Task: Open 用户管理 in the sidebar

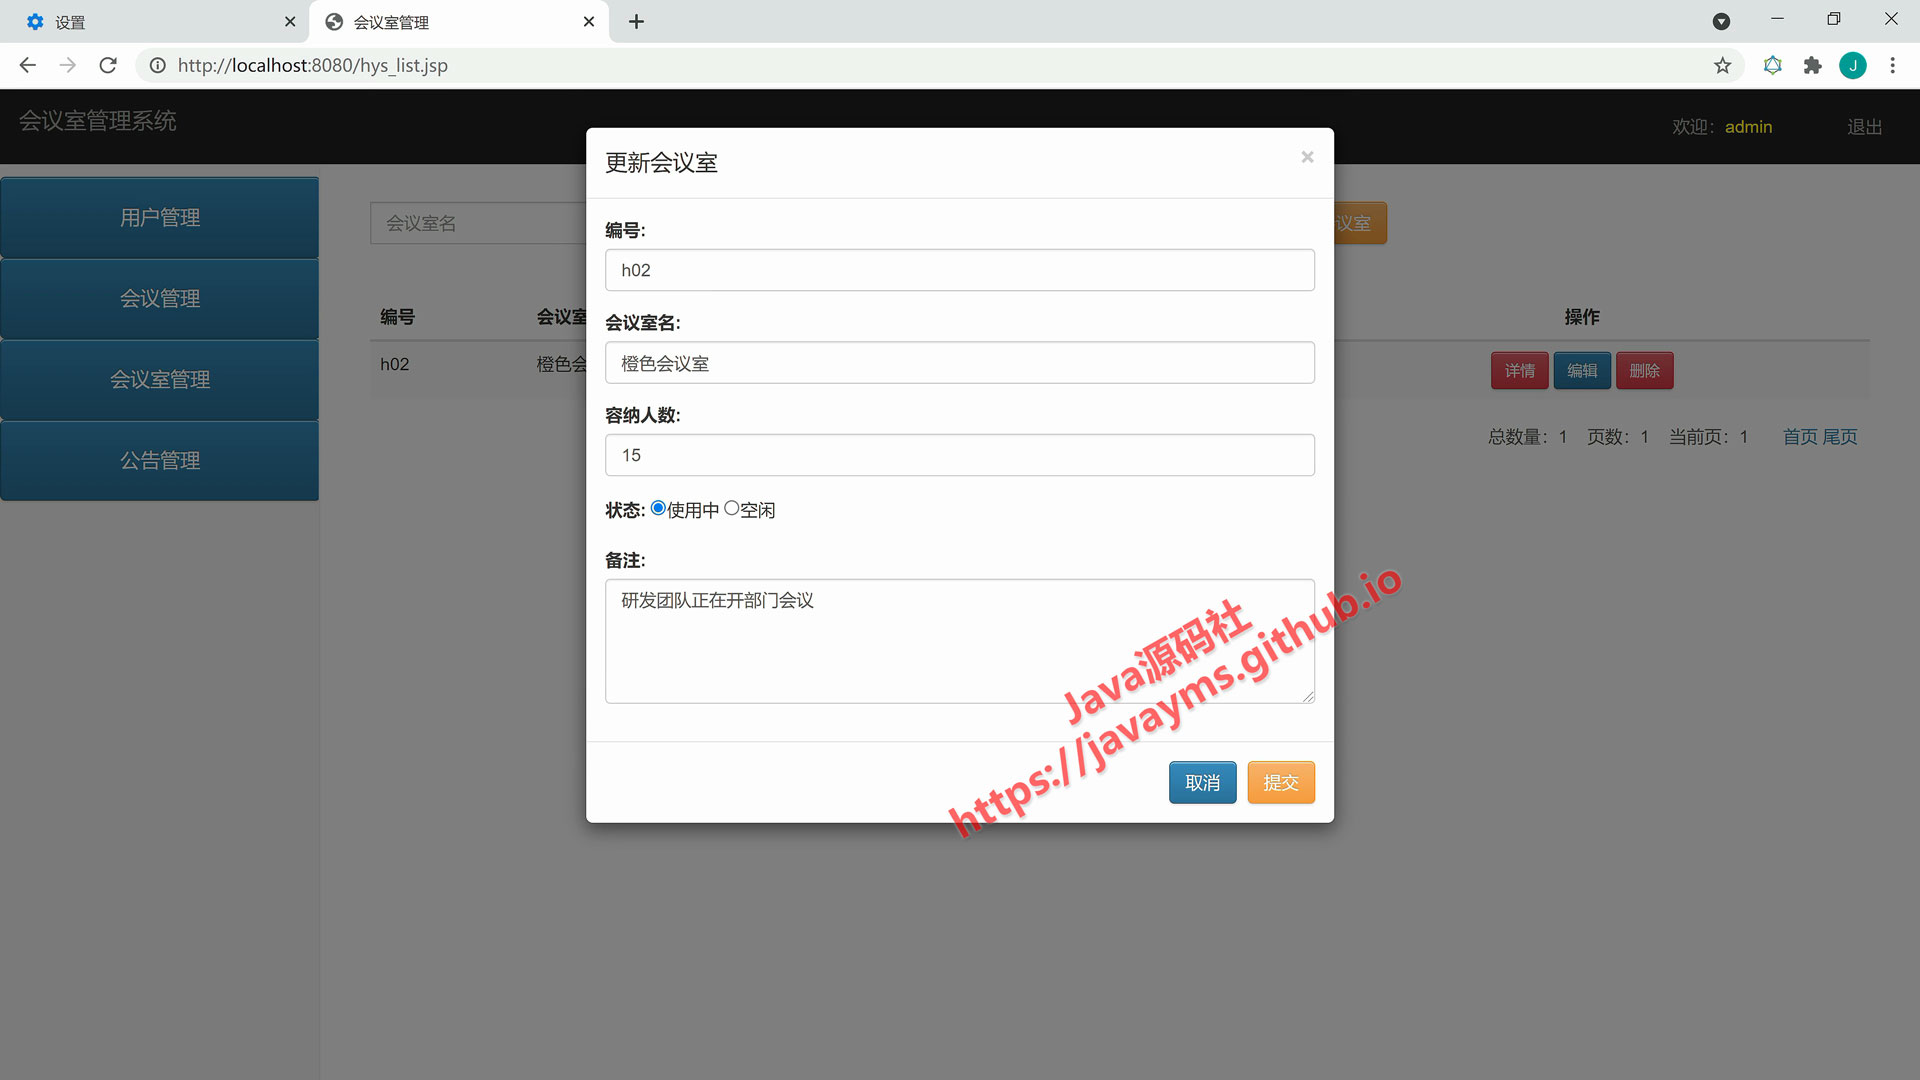Action: coord(160,218)
